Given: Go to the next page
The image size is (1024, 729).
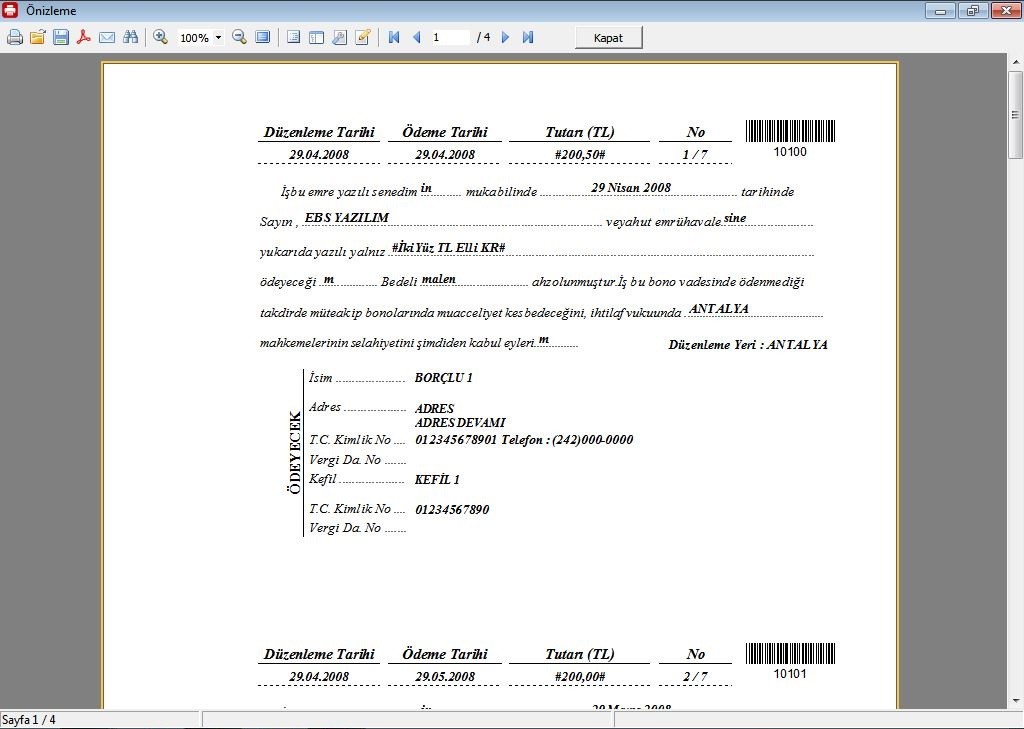Looking at the screenshot, I should [505, 37].
